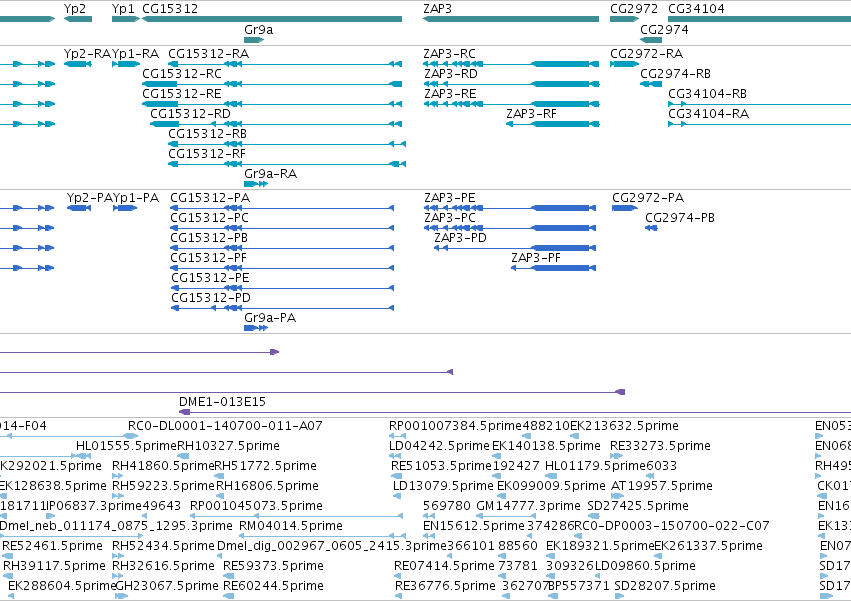
Task: Open the 'ZAP3' gene feature label
Action: click(437, 9)
